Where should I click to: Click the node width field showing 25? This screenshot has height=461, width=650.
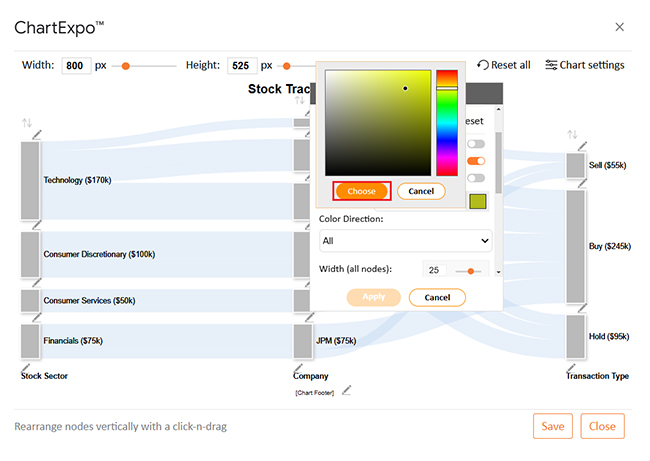click(435, 270)
